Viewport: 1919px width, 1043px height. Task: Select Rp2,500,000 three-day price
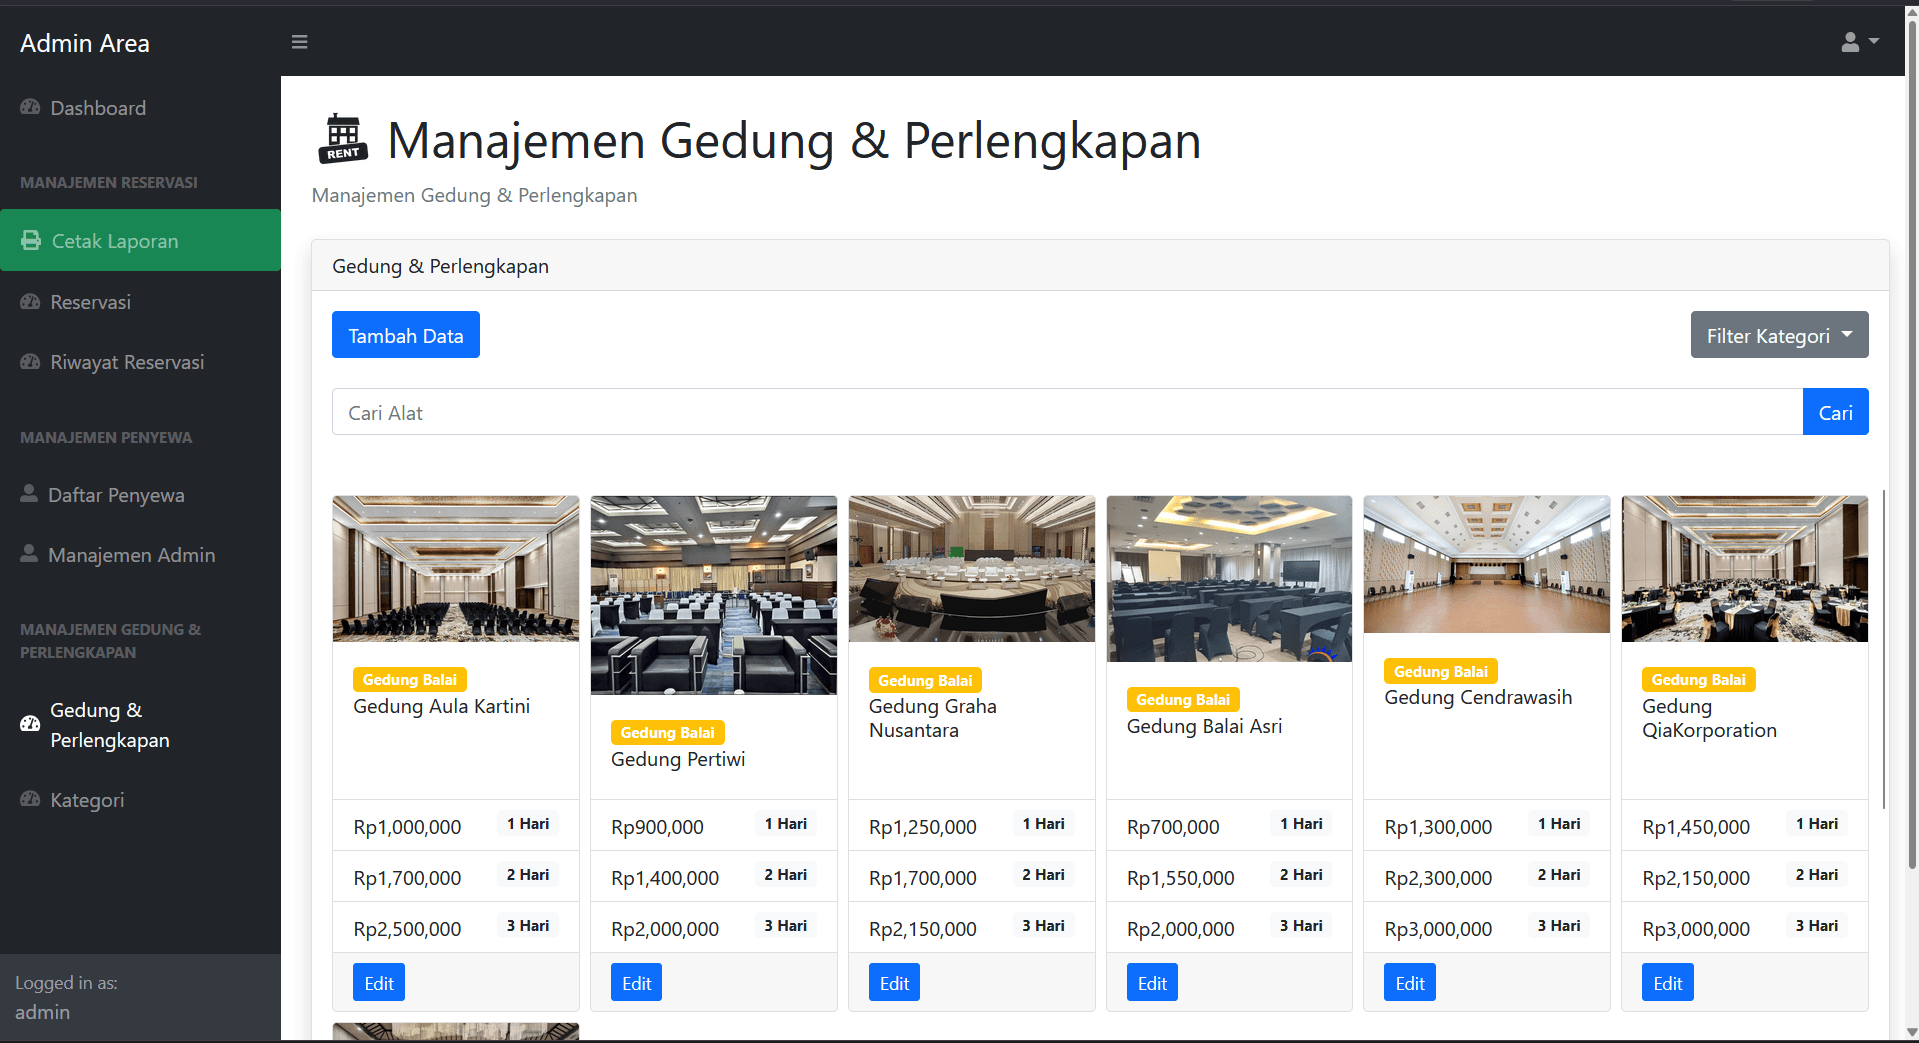point(407,929)
